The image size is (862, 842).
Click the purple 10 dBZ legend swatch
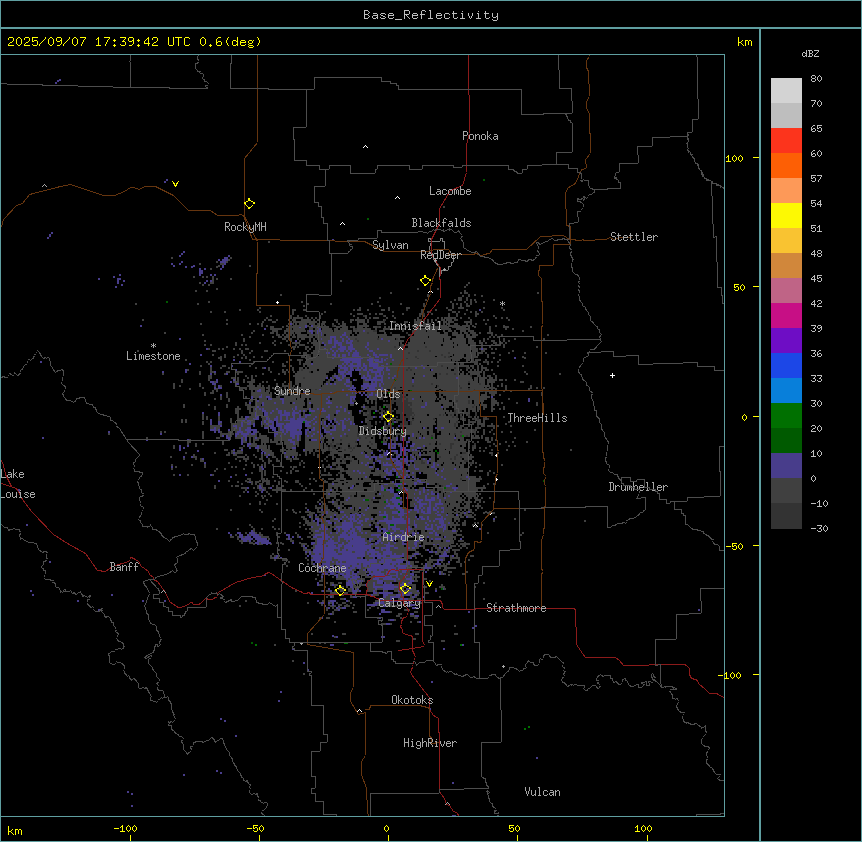pyautogui.click(x=786, y=466)
